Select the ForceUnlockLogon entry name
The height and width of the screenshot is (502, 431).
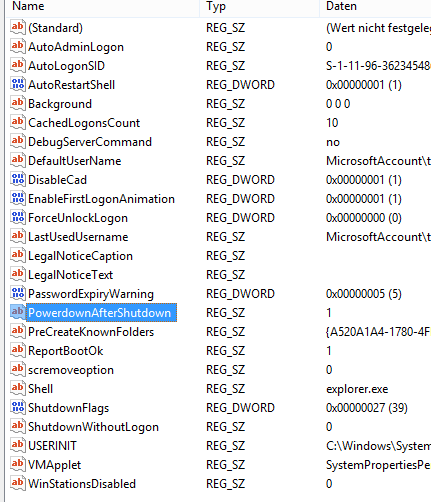(78, 218)
